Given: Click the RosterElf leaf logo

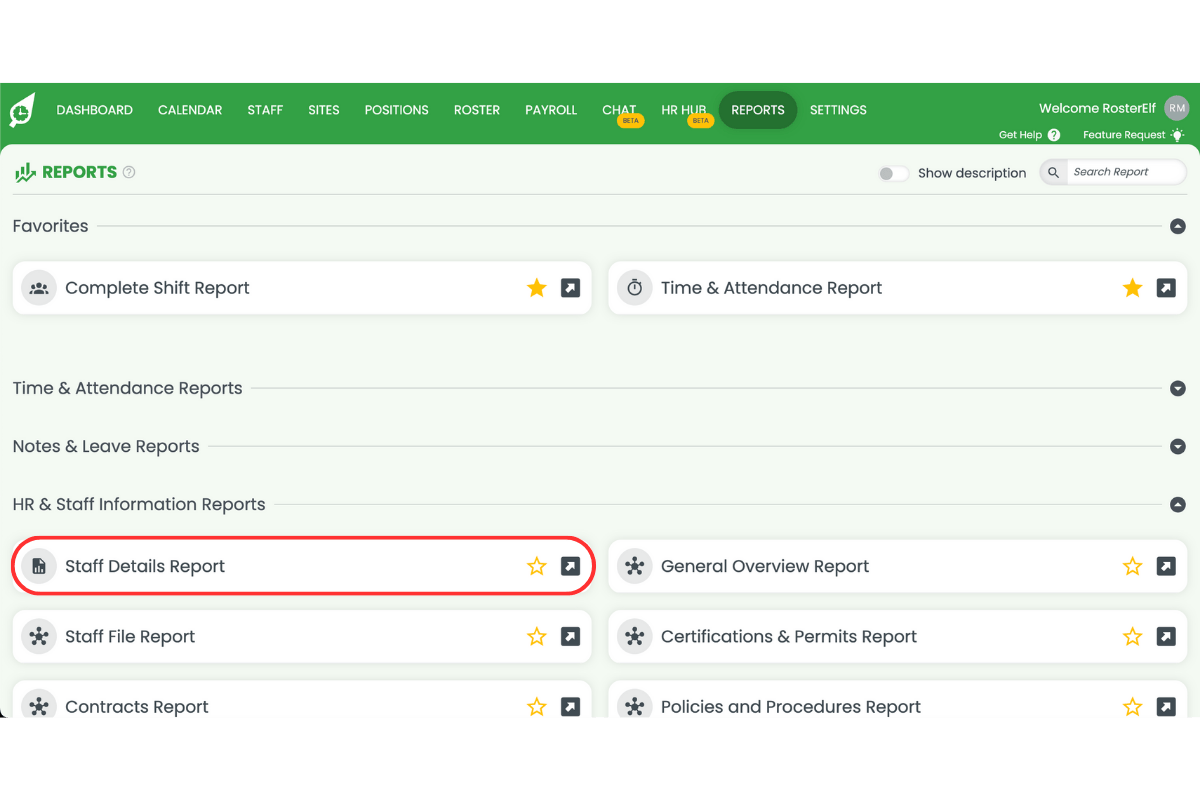Looking at the screenshot, I should tap(20, 110).
